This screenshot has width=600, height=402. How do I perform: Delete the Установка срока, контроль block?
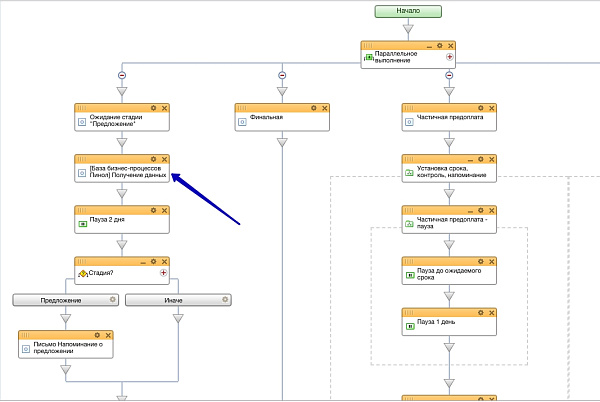[x=492, y=159]
